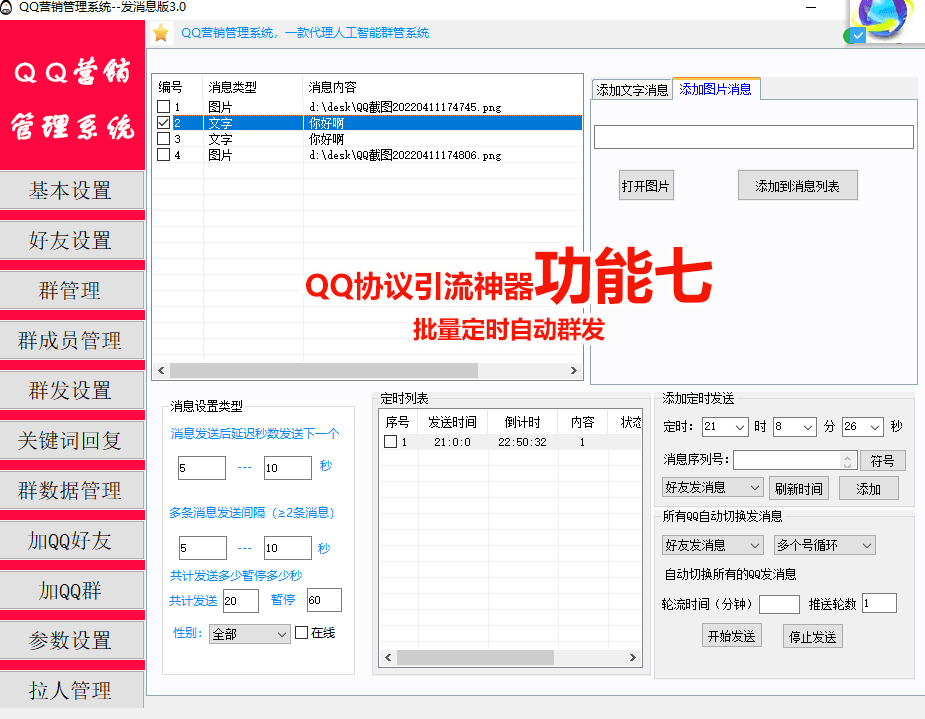Viewport: 925px width, 719px height.
Task: Check the box for message row 3
Action: point(163,139)
